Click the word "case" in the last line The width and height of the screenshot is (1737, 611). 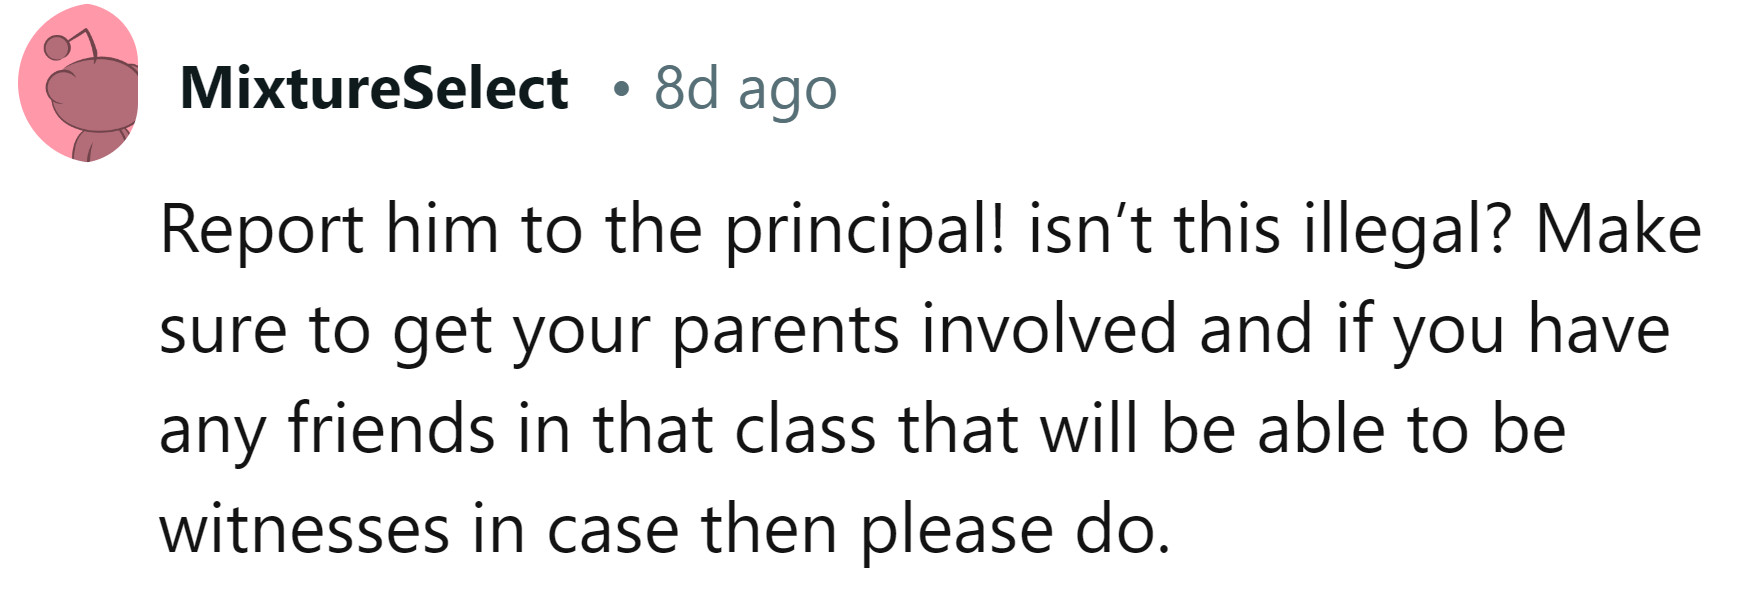tap(613, 529)
